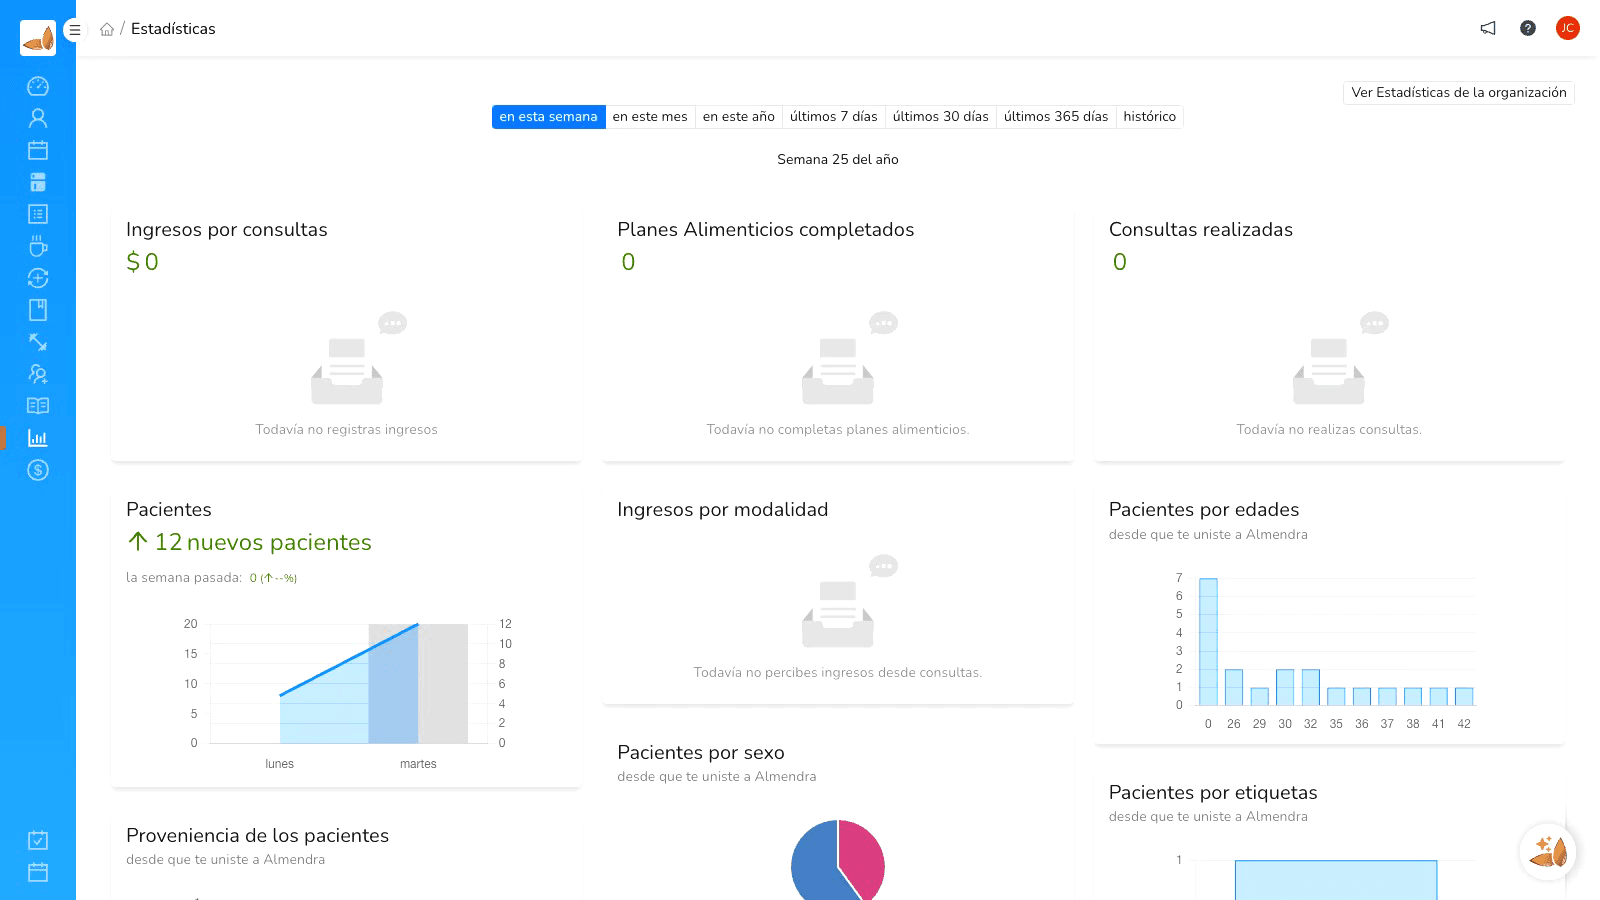1600x900 pixels.
Task: Click the 'Consultas realizadas' card title
Action: point(1201,230)
